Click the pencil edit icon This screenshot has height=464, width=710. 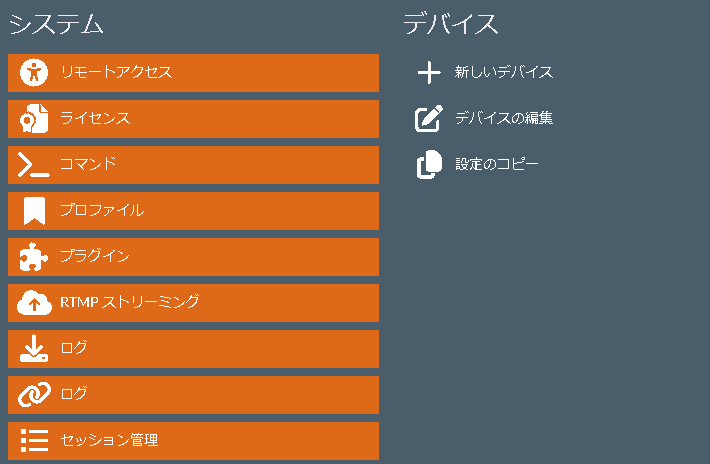[x=429, y=119]
